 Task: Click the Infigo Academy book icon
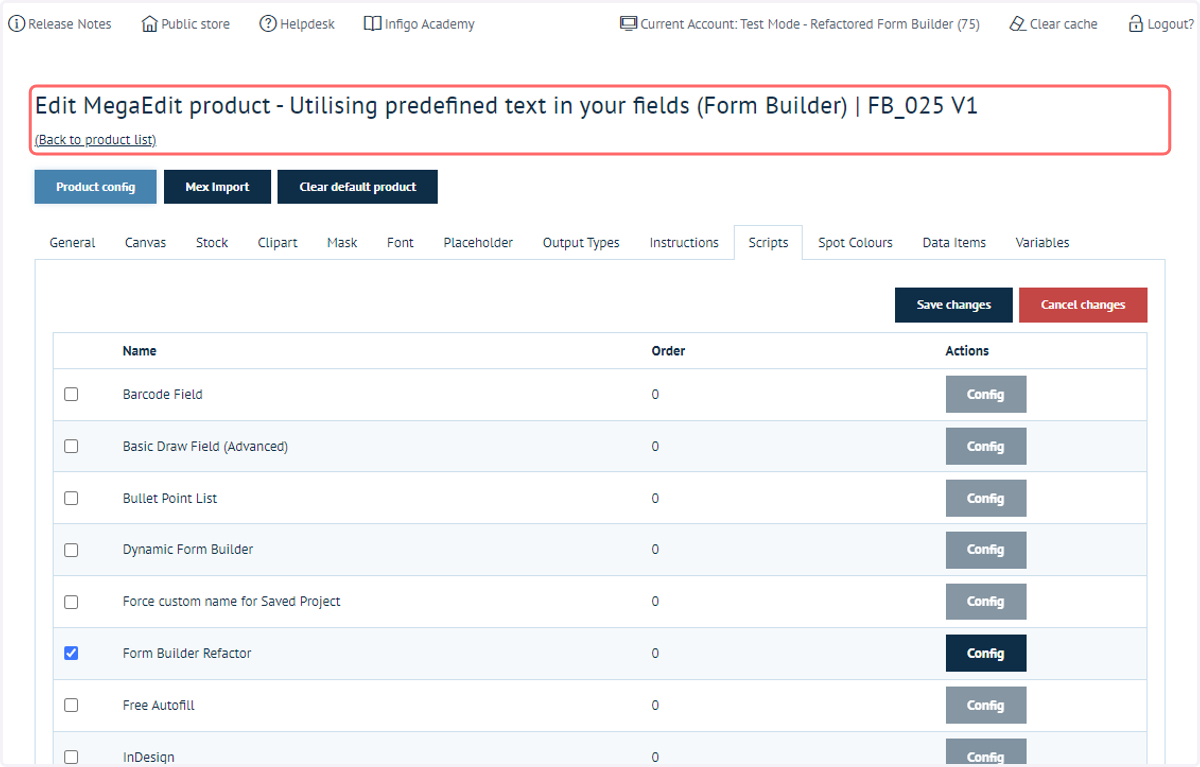372,23
